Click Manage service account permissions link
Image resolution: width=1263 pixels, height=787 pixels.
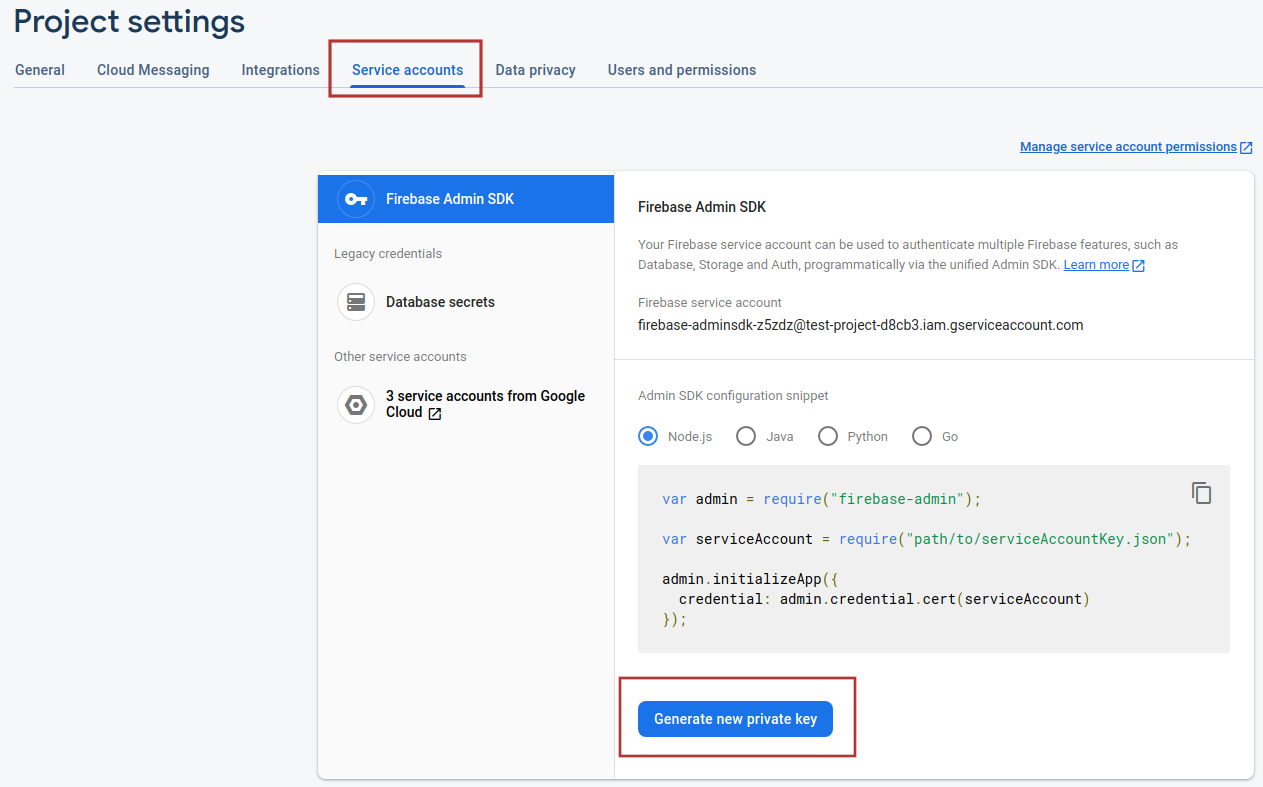coord(1128,147)
